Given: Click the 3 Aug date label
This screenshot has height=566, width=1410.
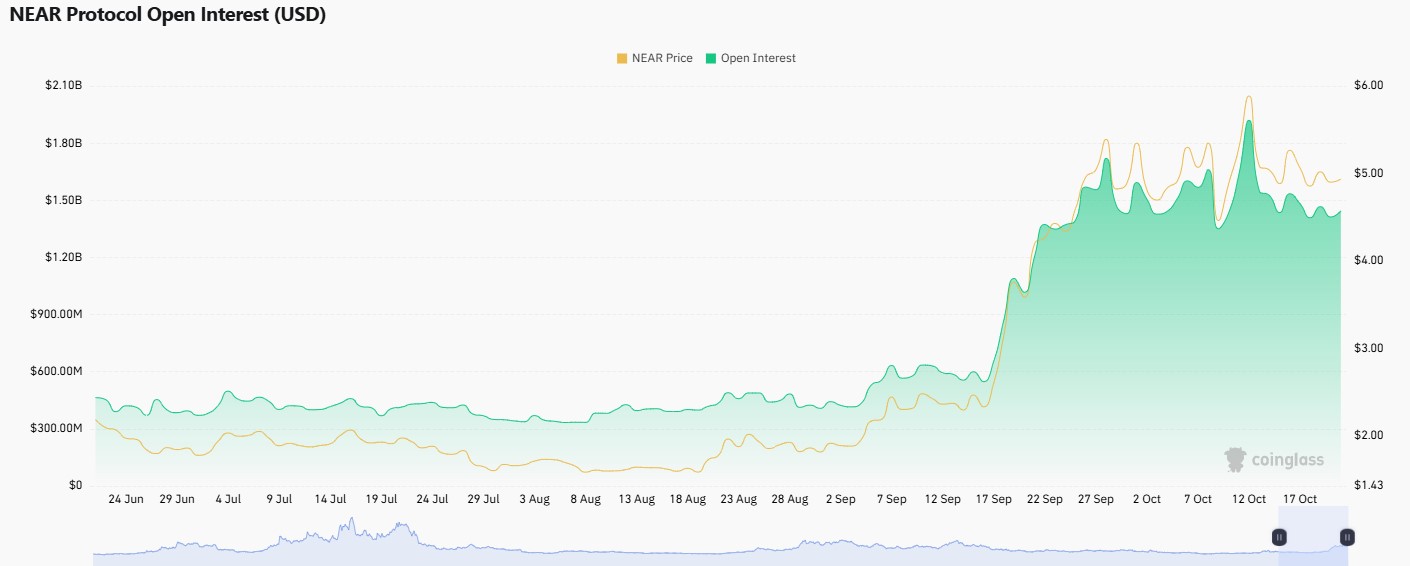Looking at the screenshot, I should tap(534, 499).
